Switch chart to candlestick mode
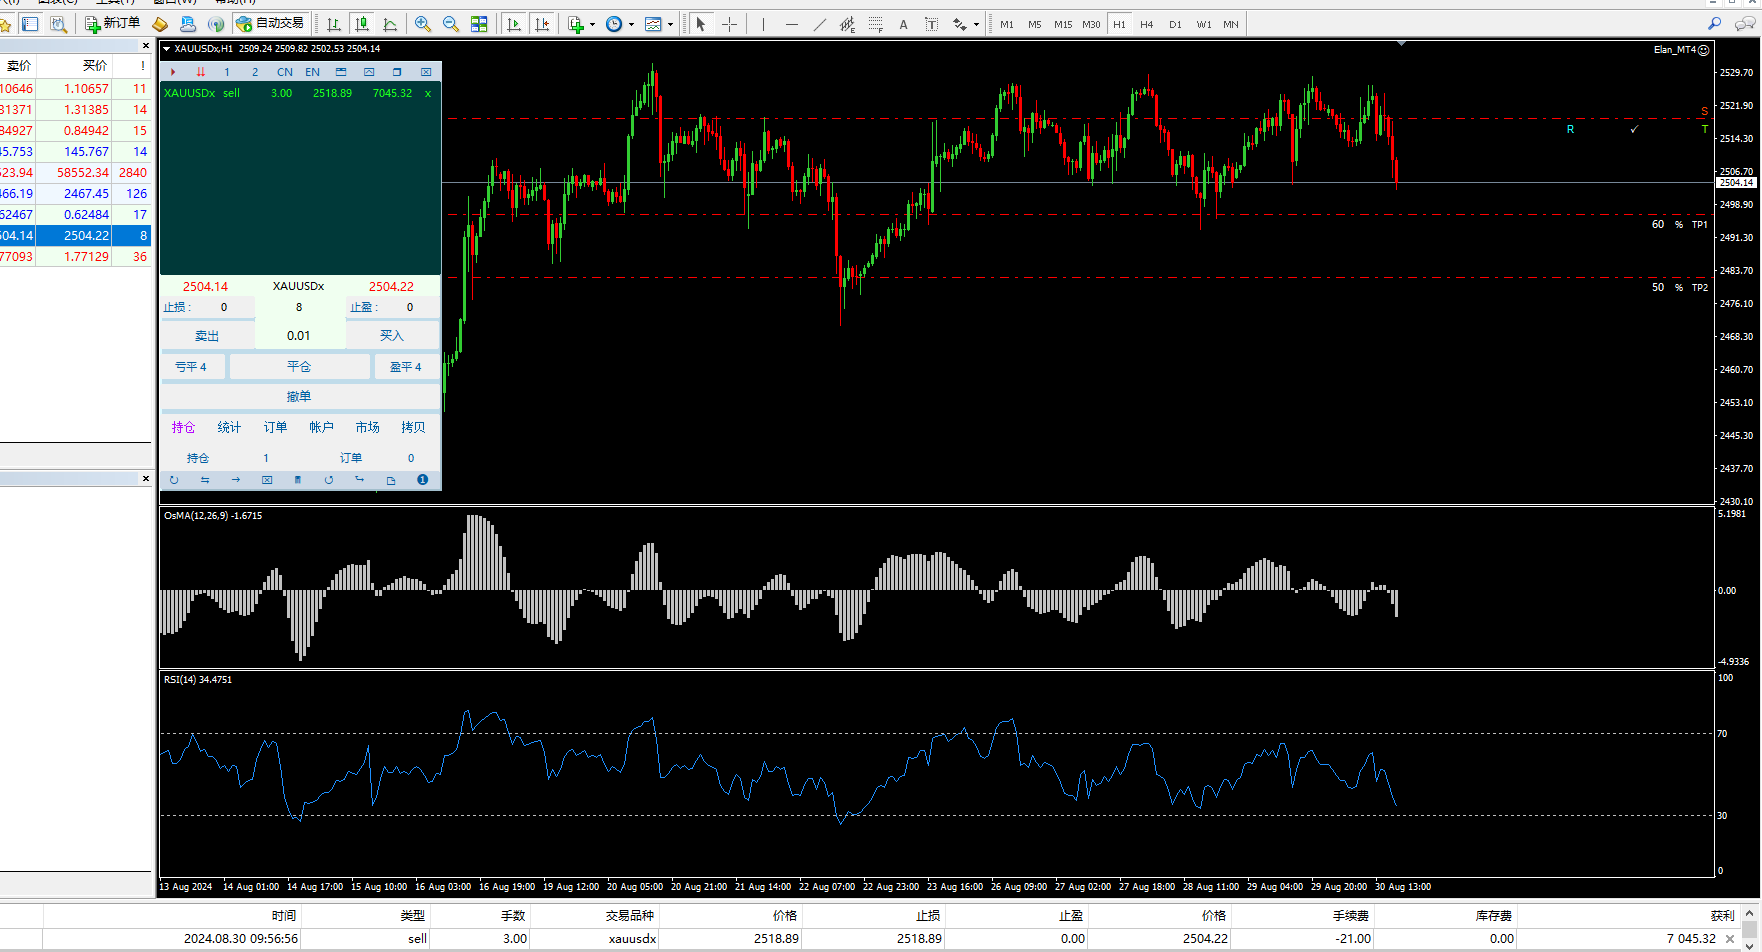 click(362, 24)
